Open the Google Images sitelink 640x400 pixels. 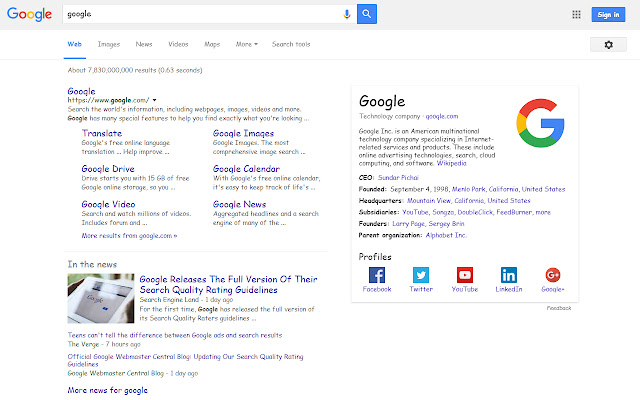click(x=243, y=133)
